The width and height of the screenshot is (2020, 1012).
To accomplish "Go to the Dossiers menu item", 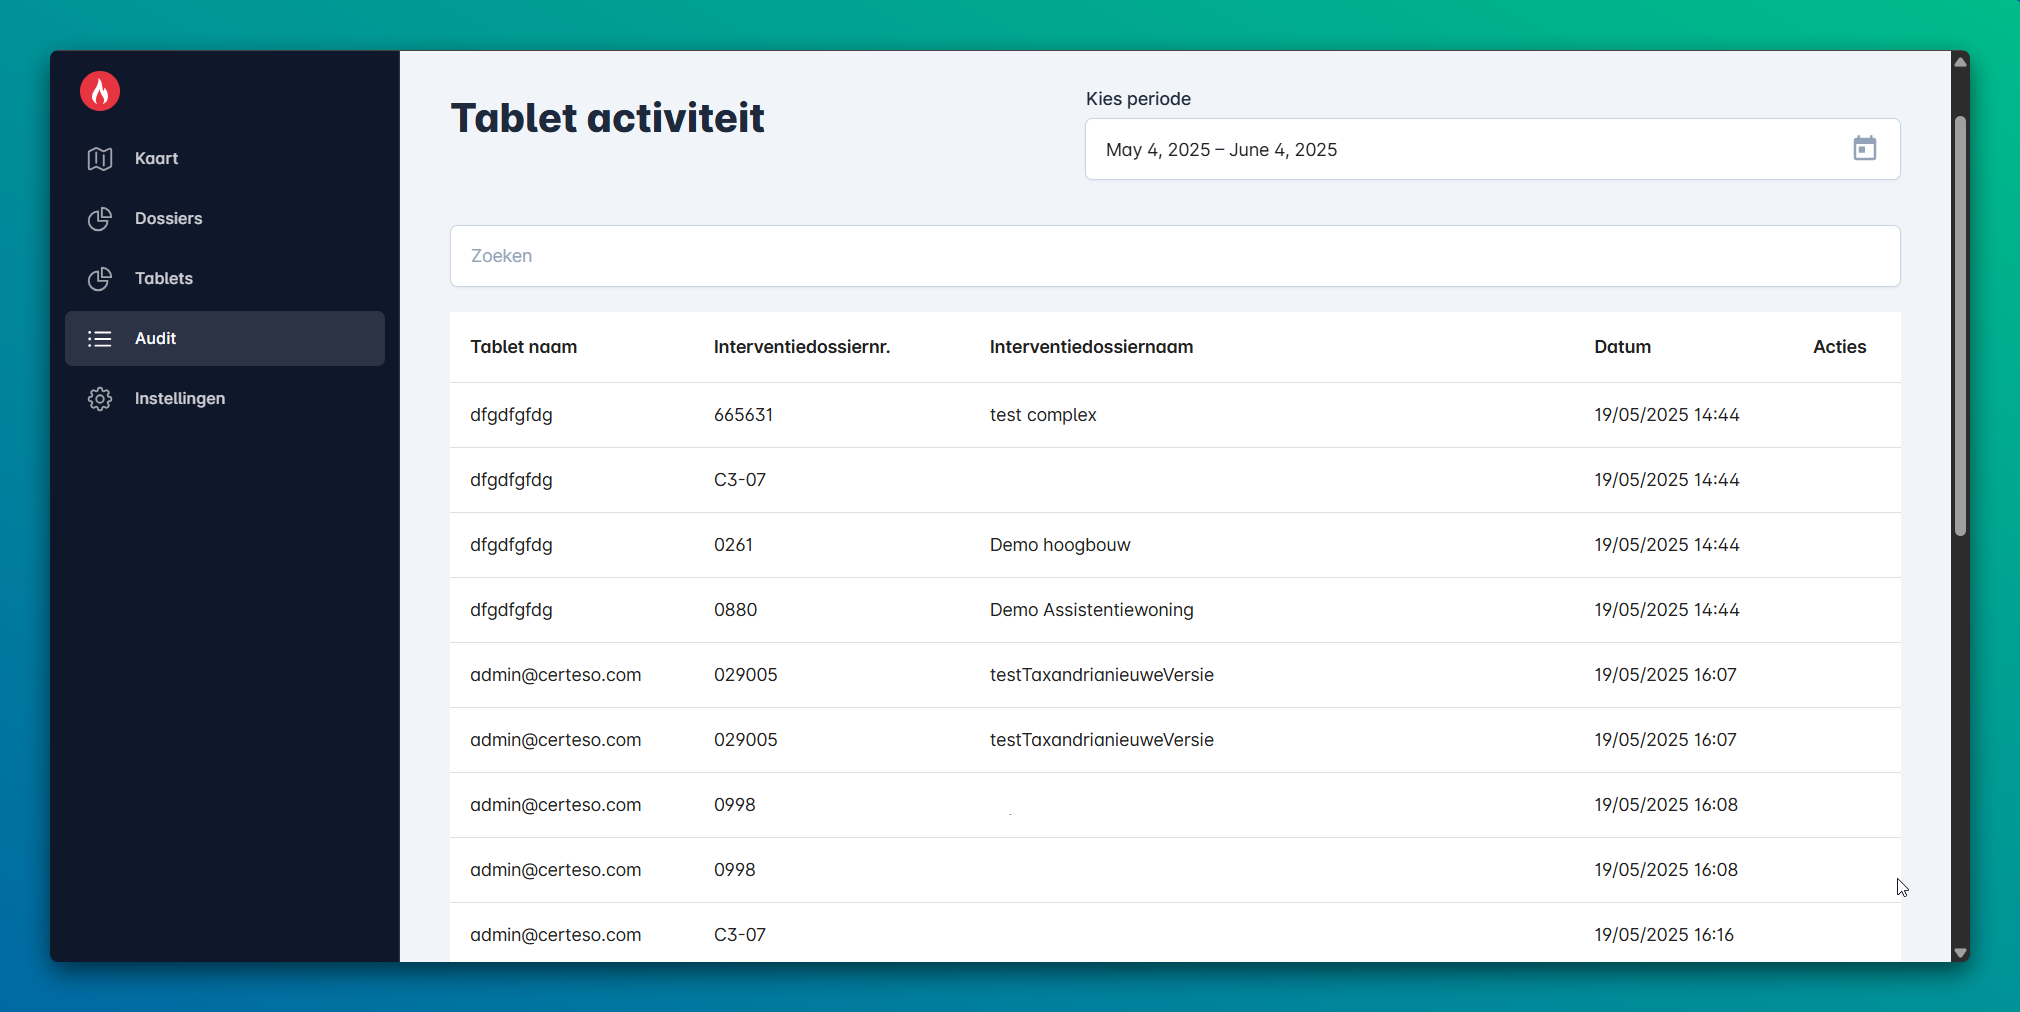I will click(168, 219).
